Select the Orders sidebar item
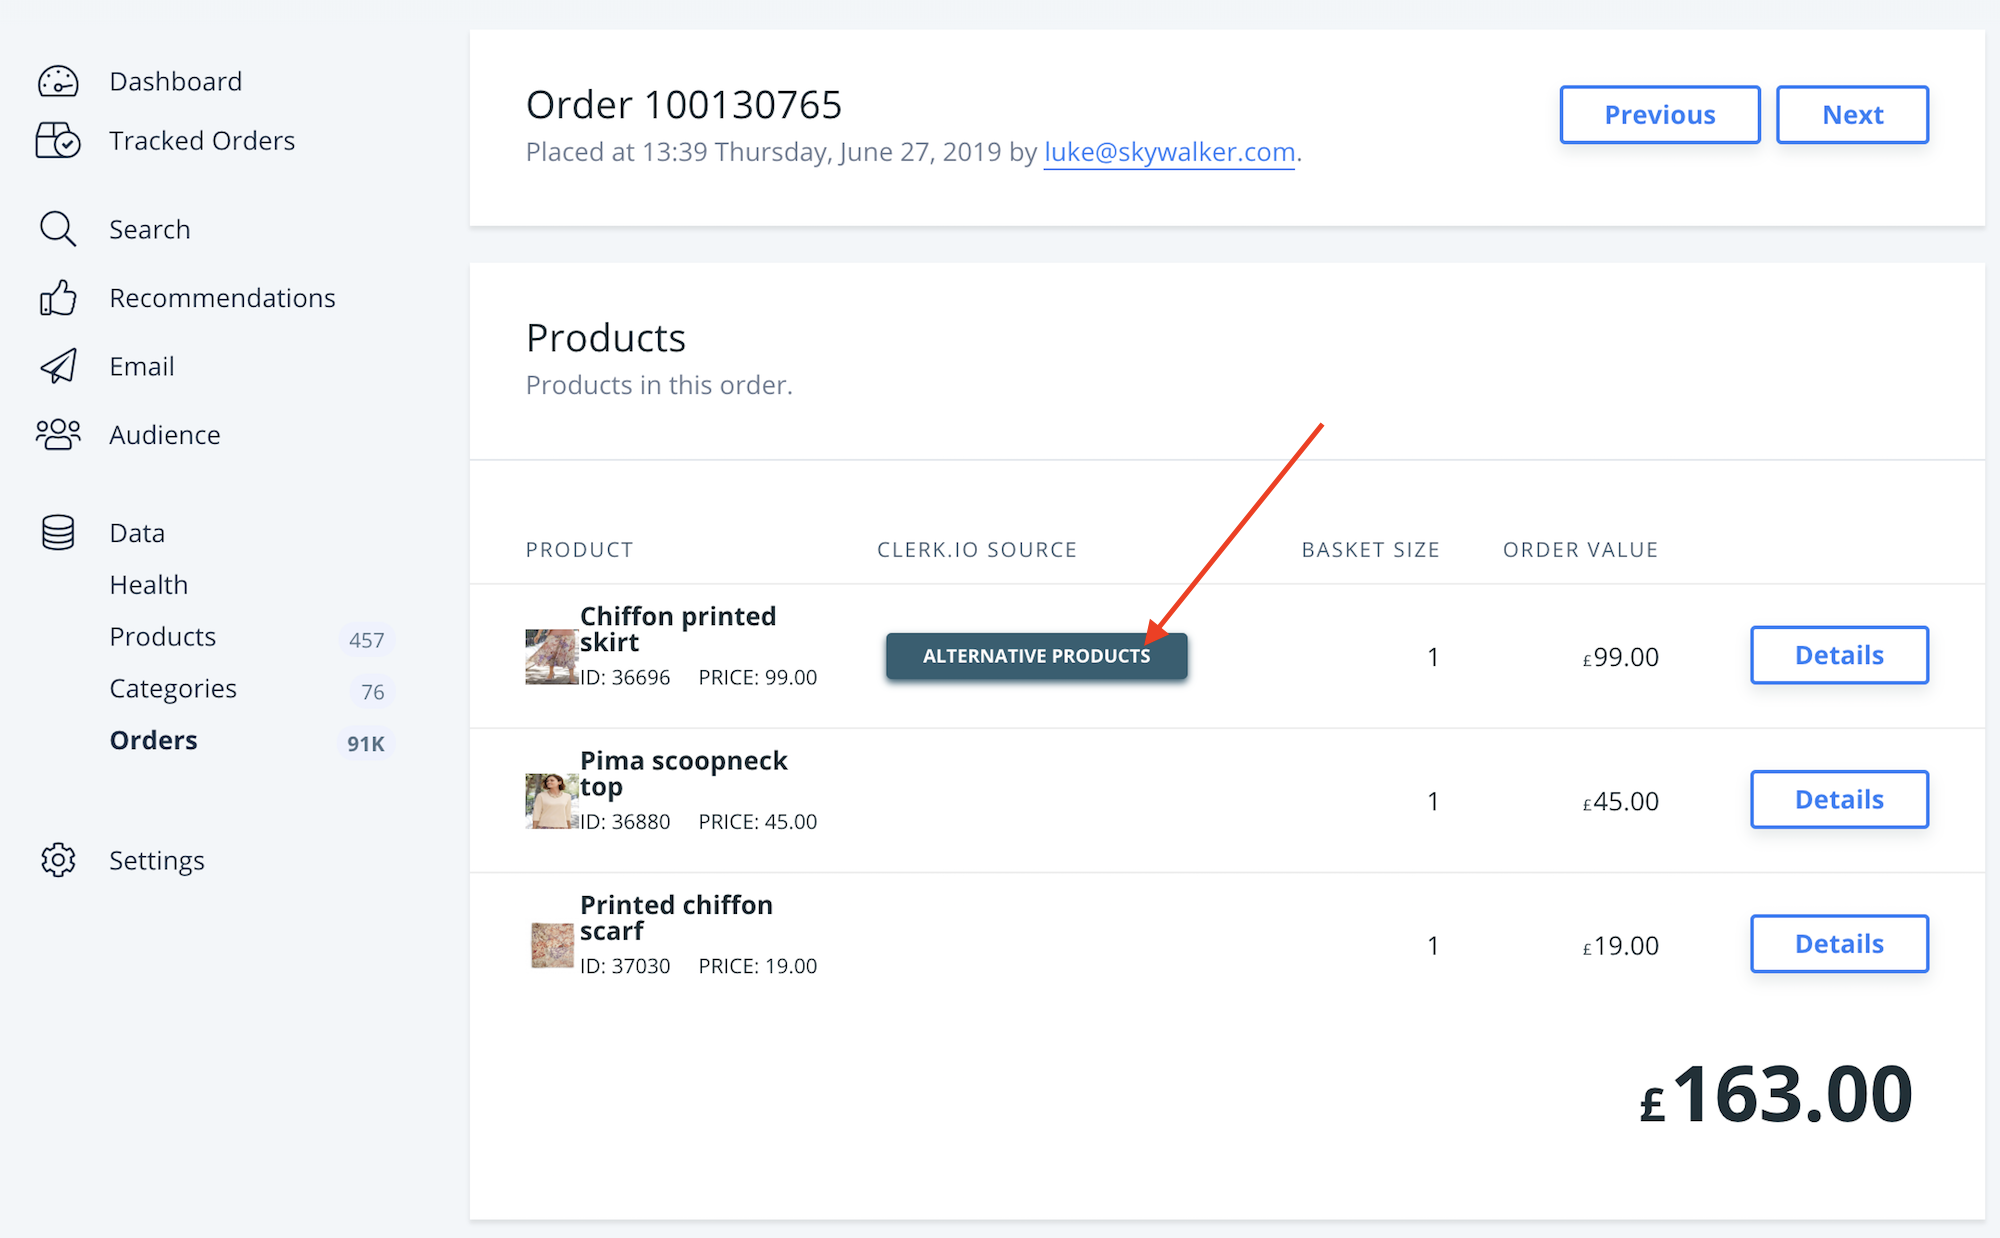 pyautogui.click(x=154, y=741)
